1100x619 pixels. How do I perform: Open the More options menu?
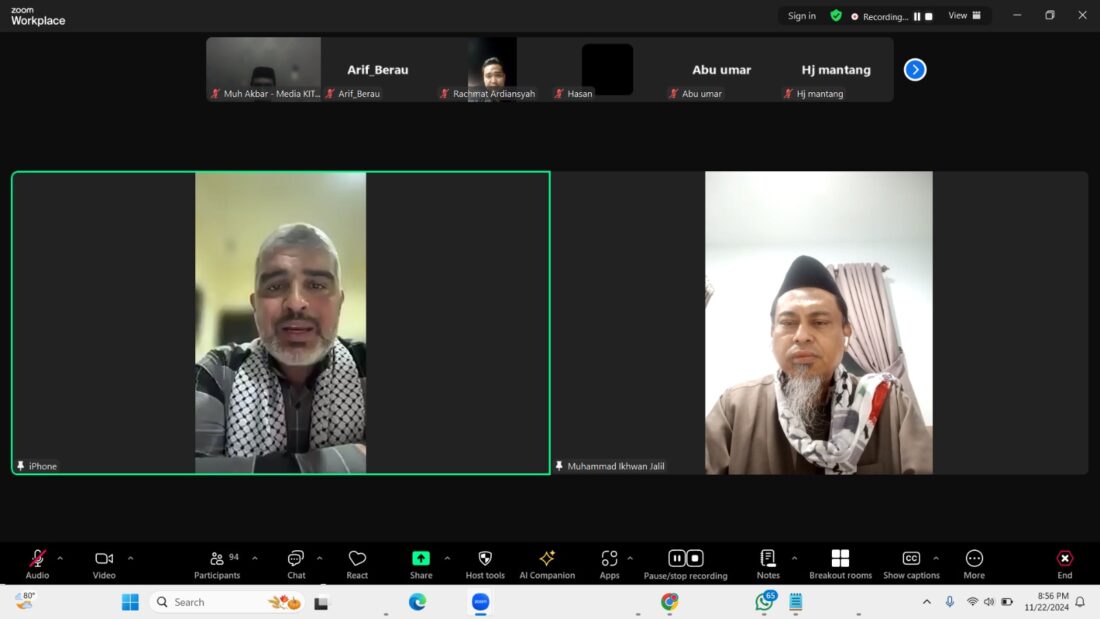tap(974, 564)
